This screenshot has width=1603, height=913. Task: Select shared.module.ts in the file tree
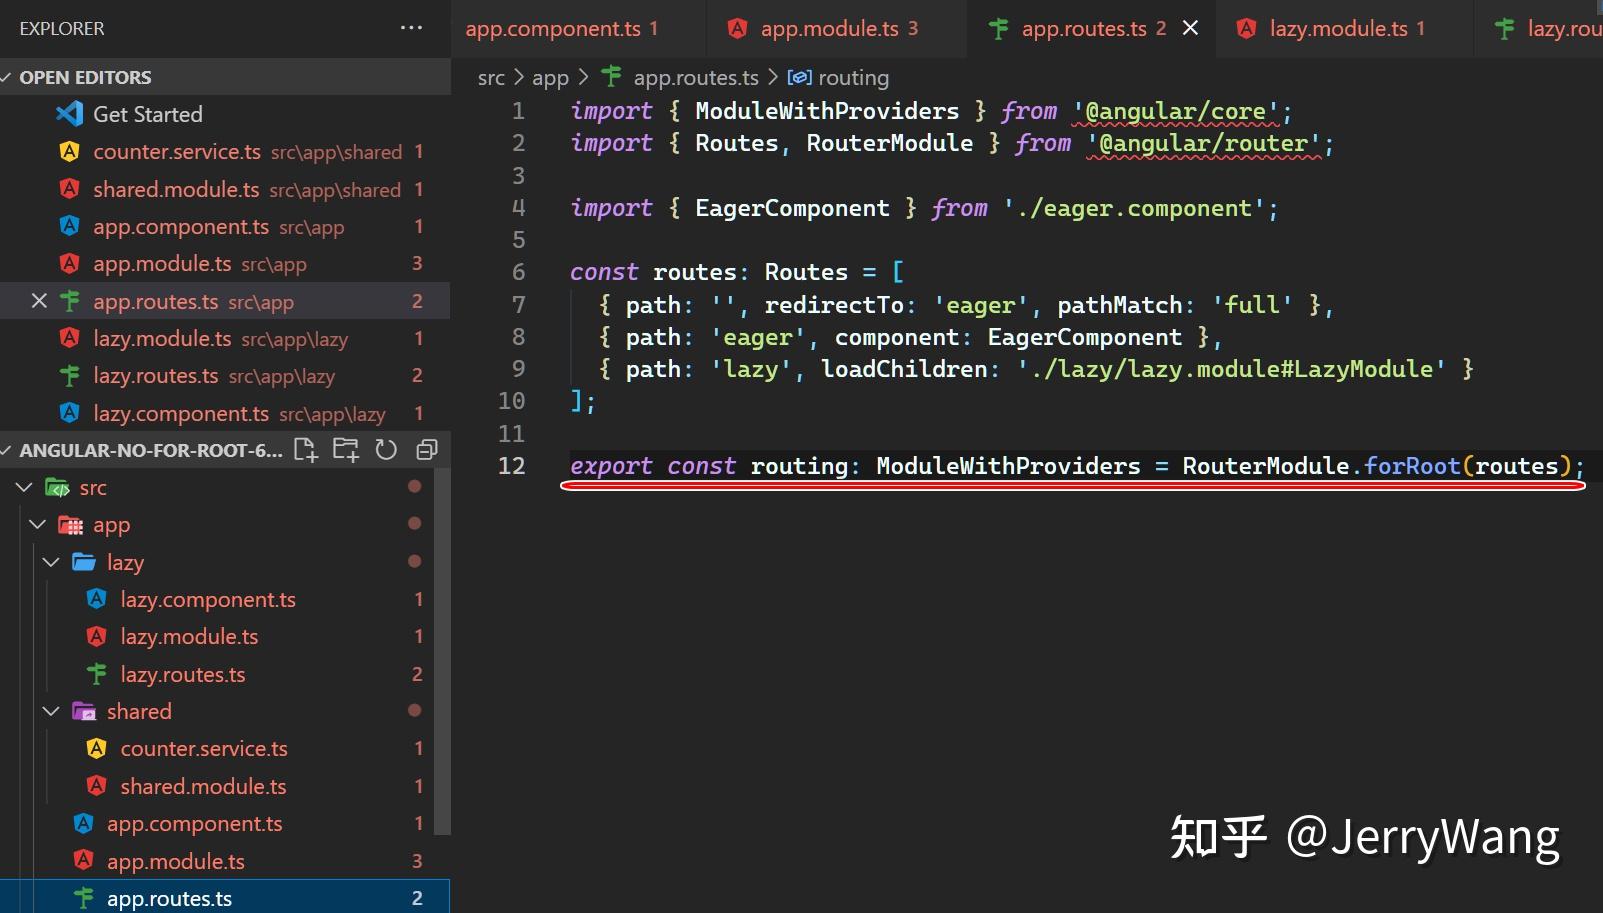(x=203, y=786)
